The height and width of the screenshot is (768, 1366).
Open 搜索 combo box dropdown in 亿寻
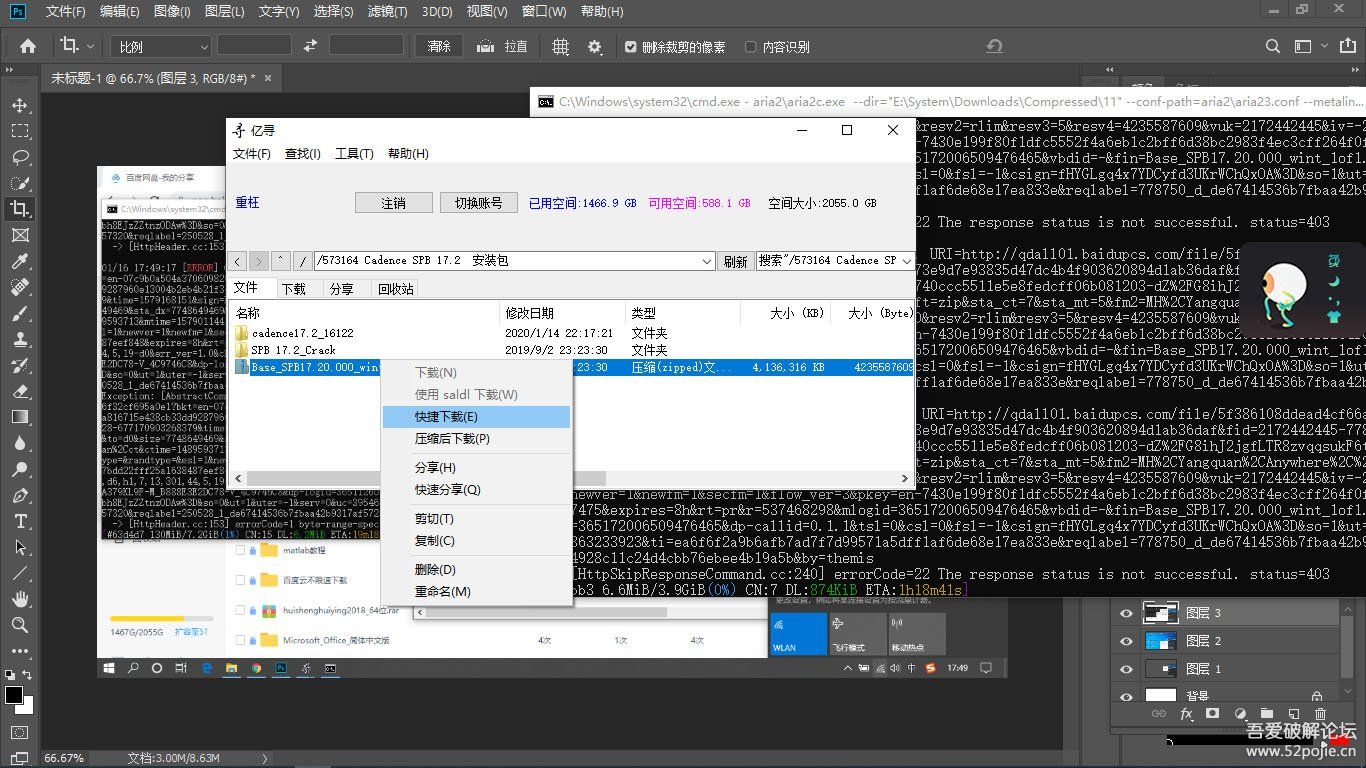point(907,261)
